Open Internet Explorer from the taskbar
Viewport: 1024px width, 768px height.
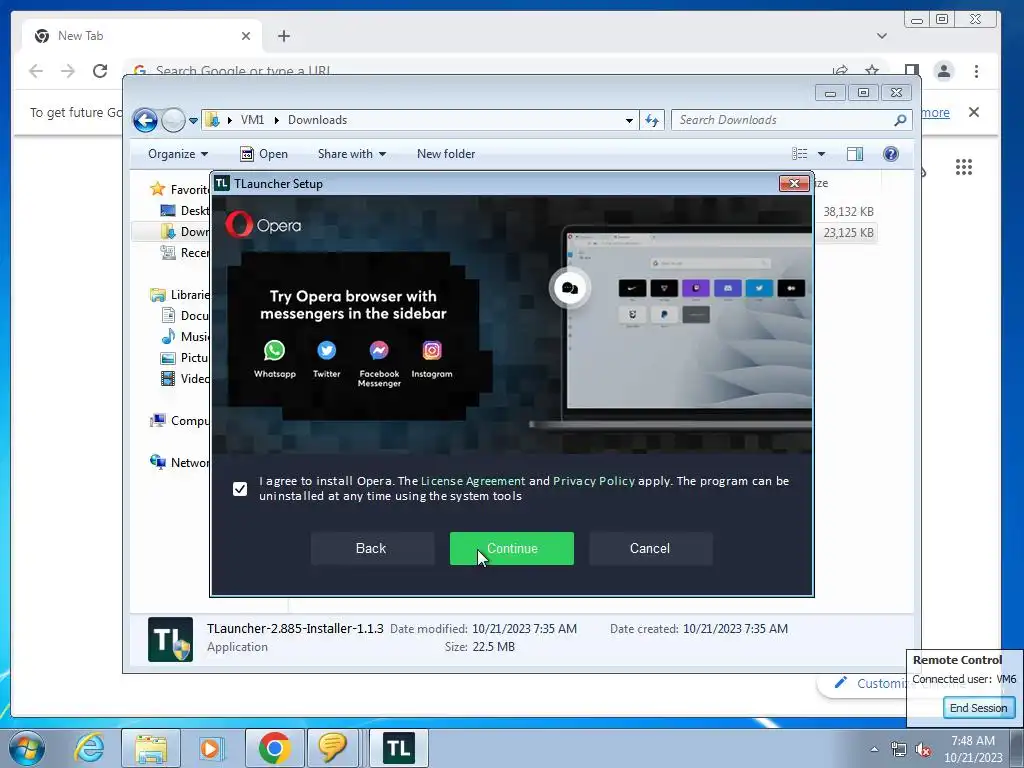[x=89, y=748]
